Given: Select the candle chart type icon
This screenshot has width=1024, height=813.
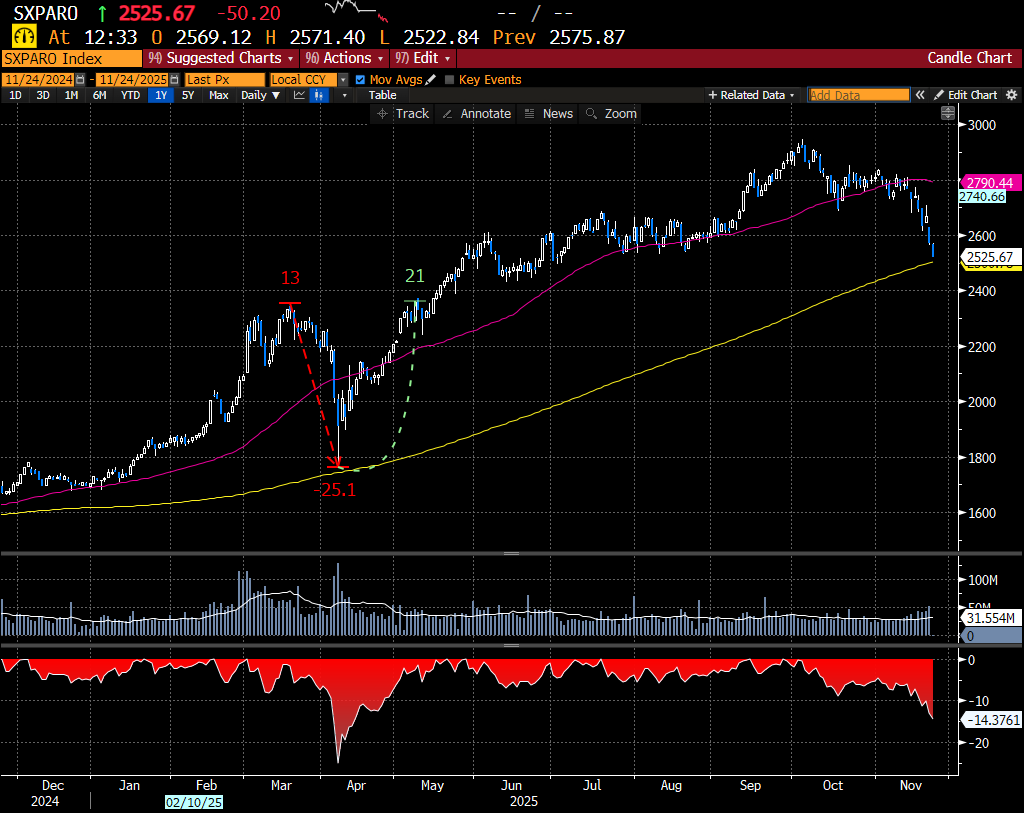Looking at the screenshot, I should 319,95.
